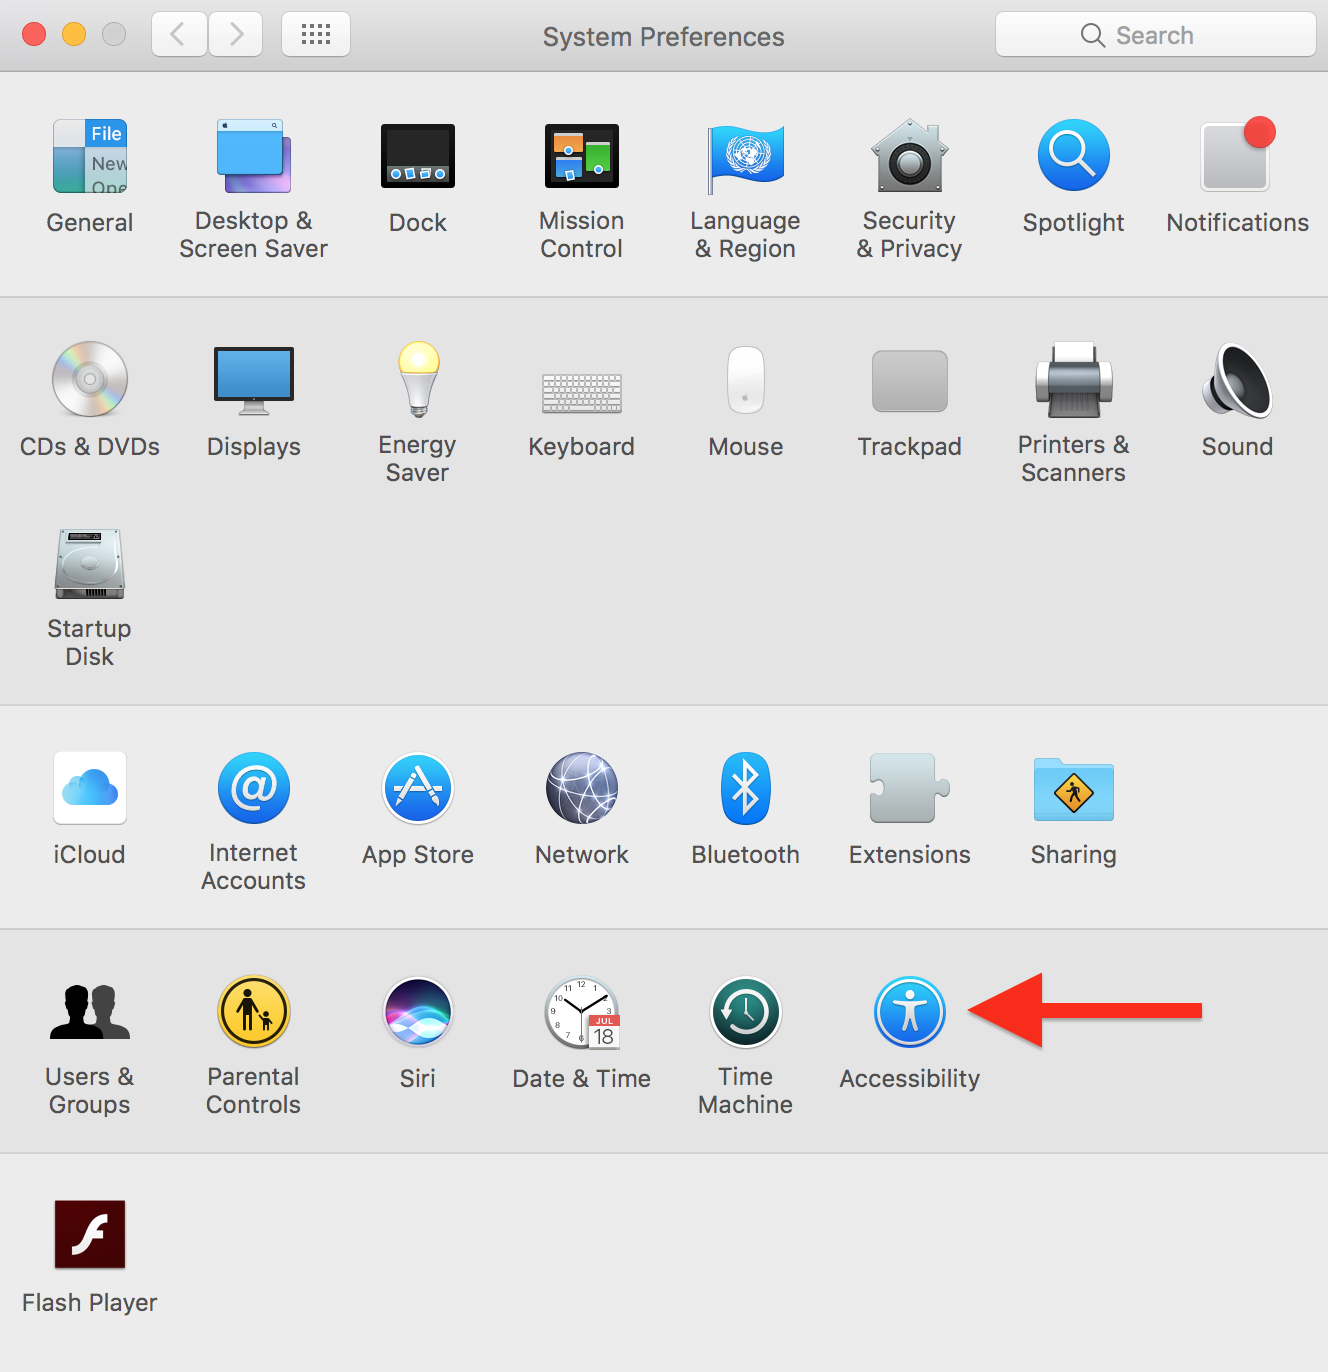1328x1372 pixels.
Task: Click the forward navigation arrow
Action: pos(236,35)
